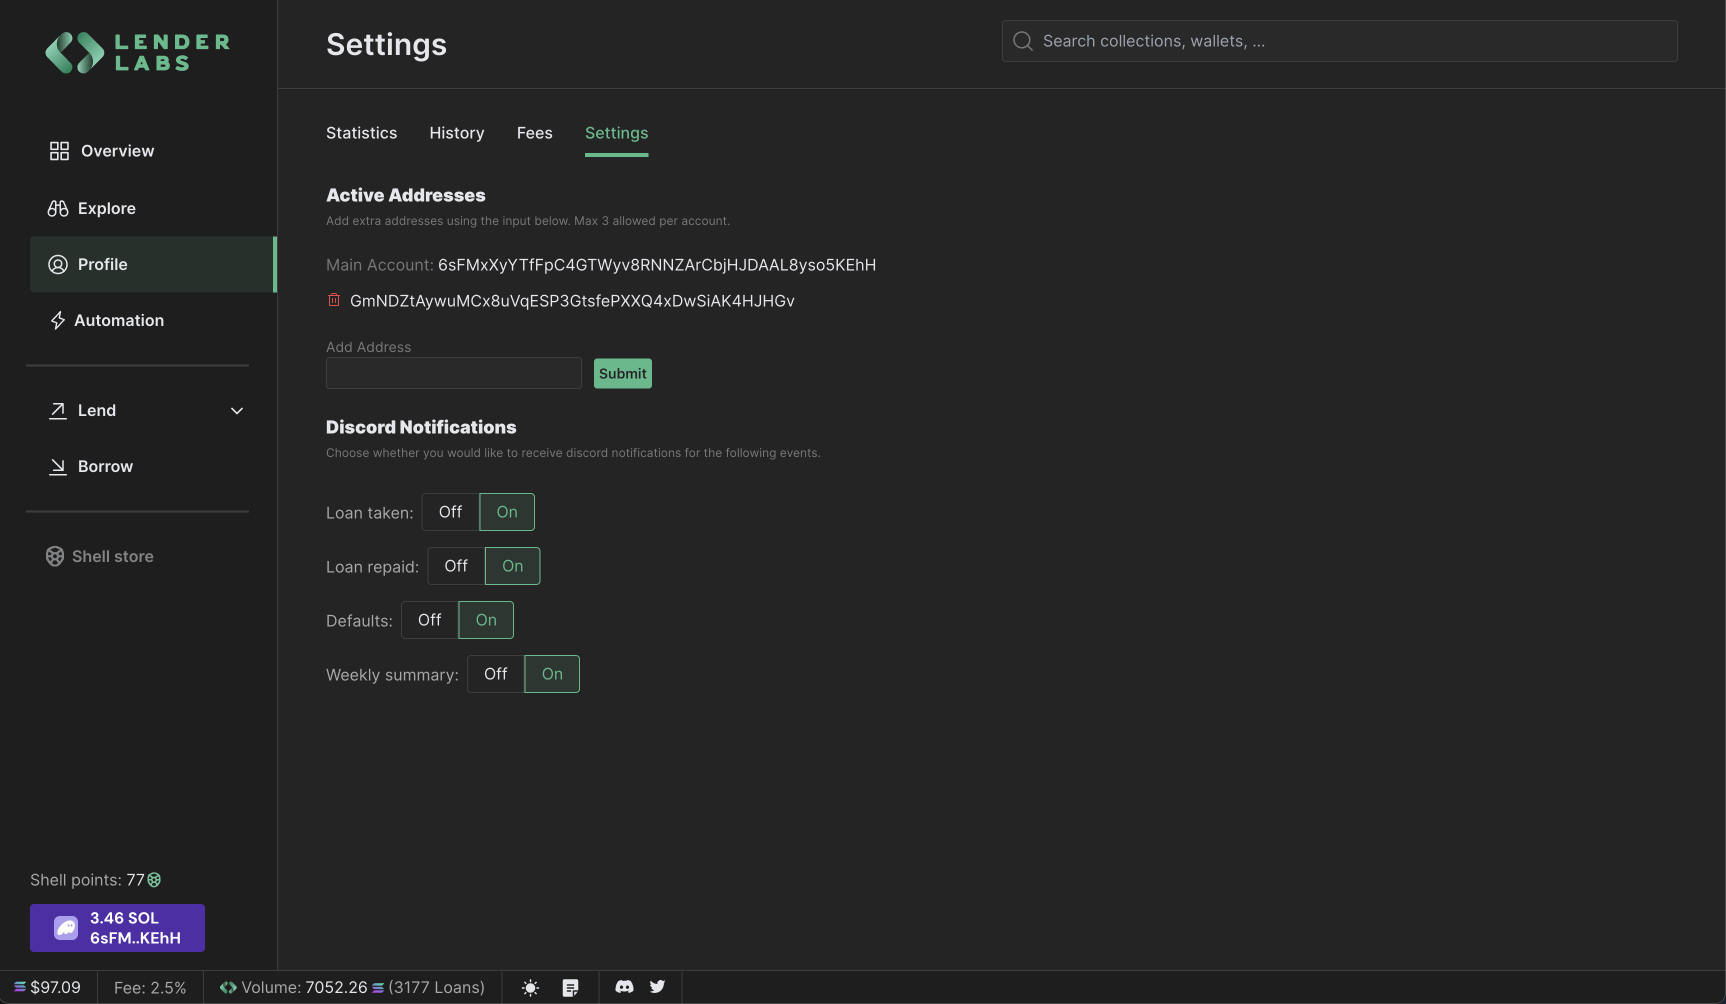Delete the extra address with trash icon
This screenshot has width=1726, height=1004.
[334, 300]
